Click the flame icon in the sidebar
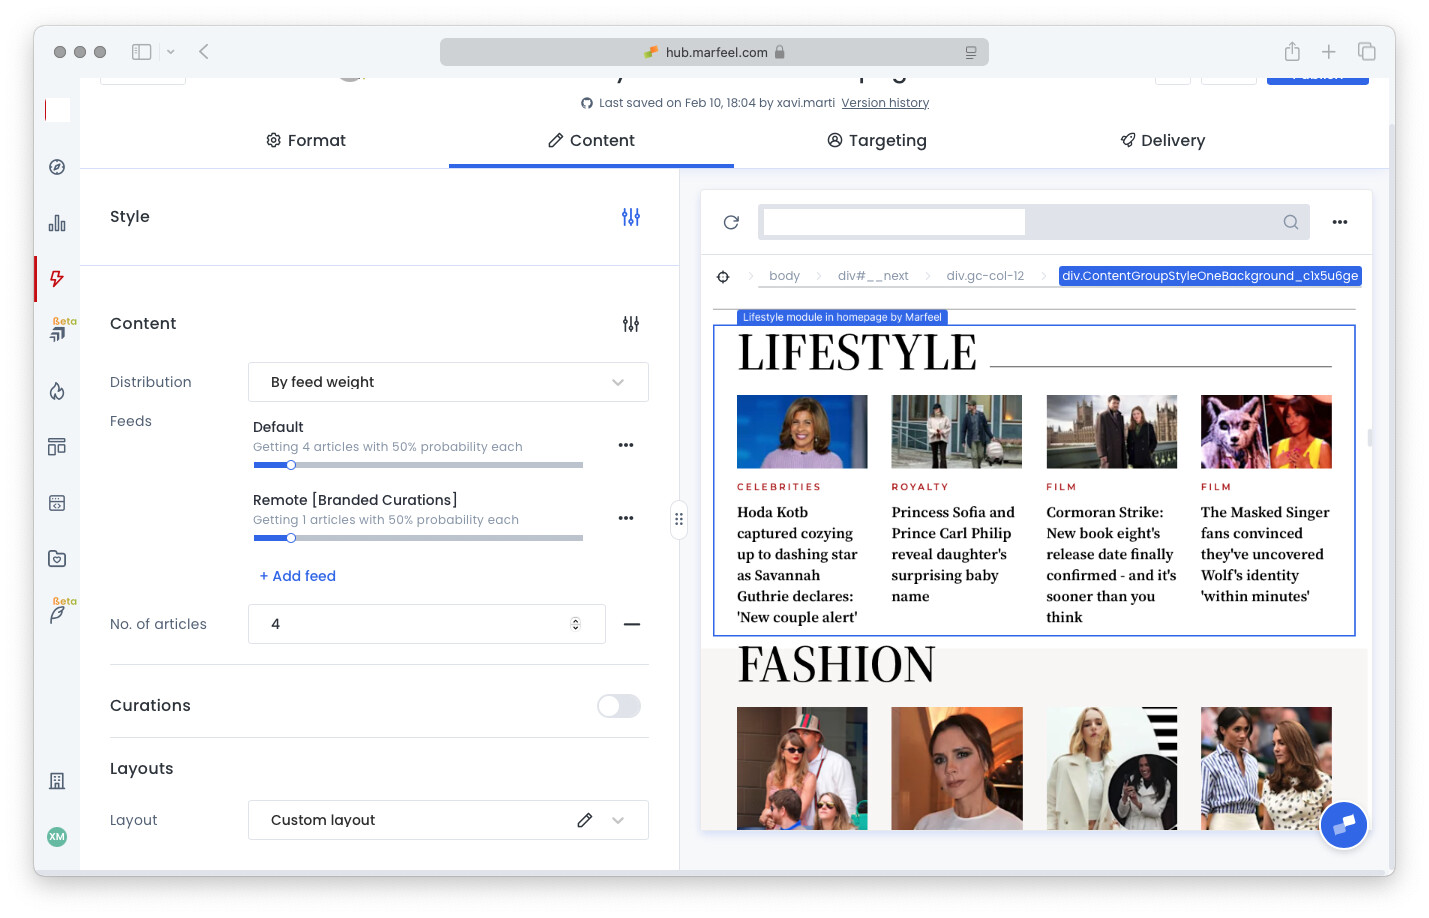 [x=57, y=391]
